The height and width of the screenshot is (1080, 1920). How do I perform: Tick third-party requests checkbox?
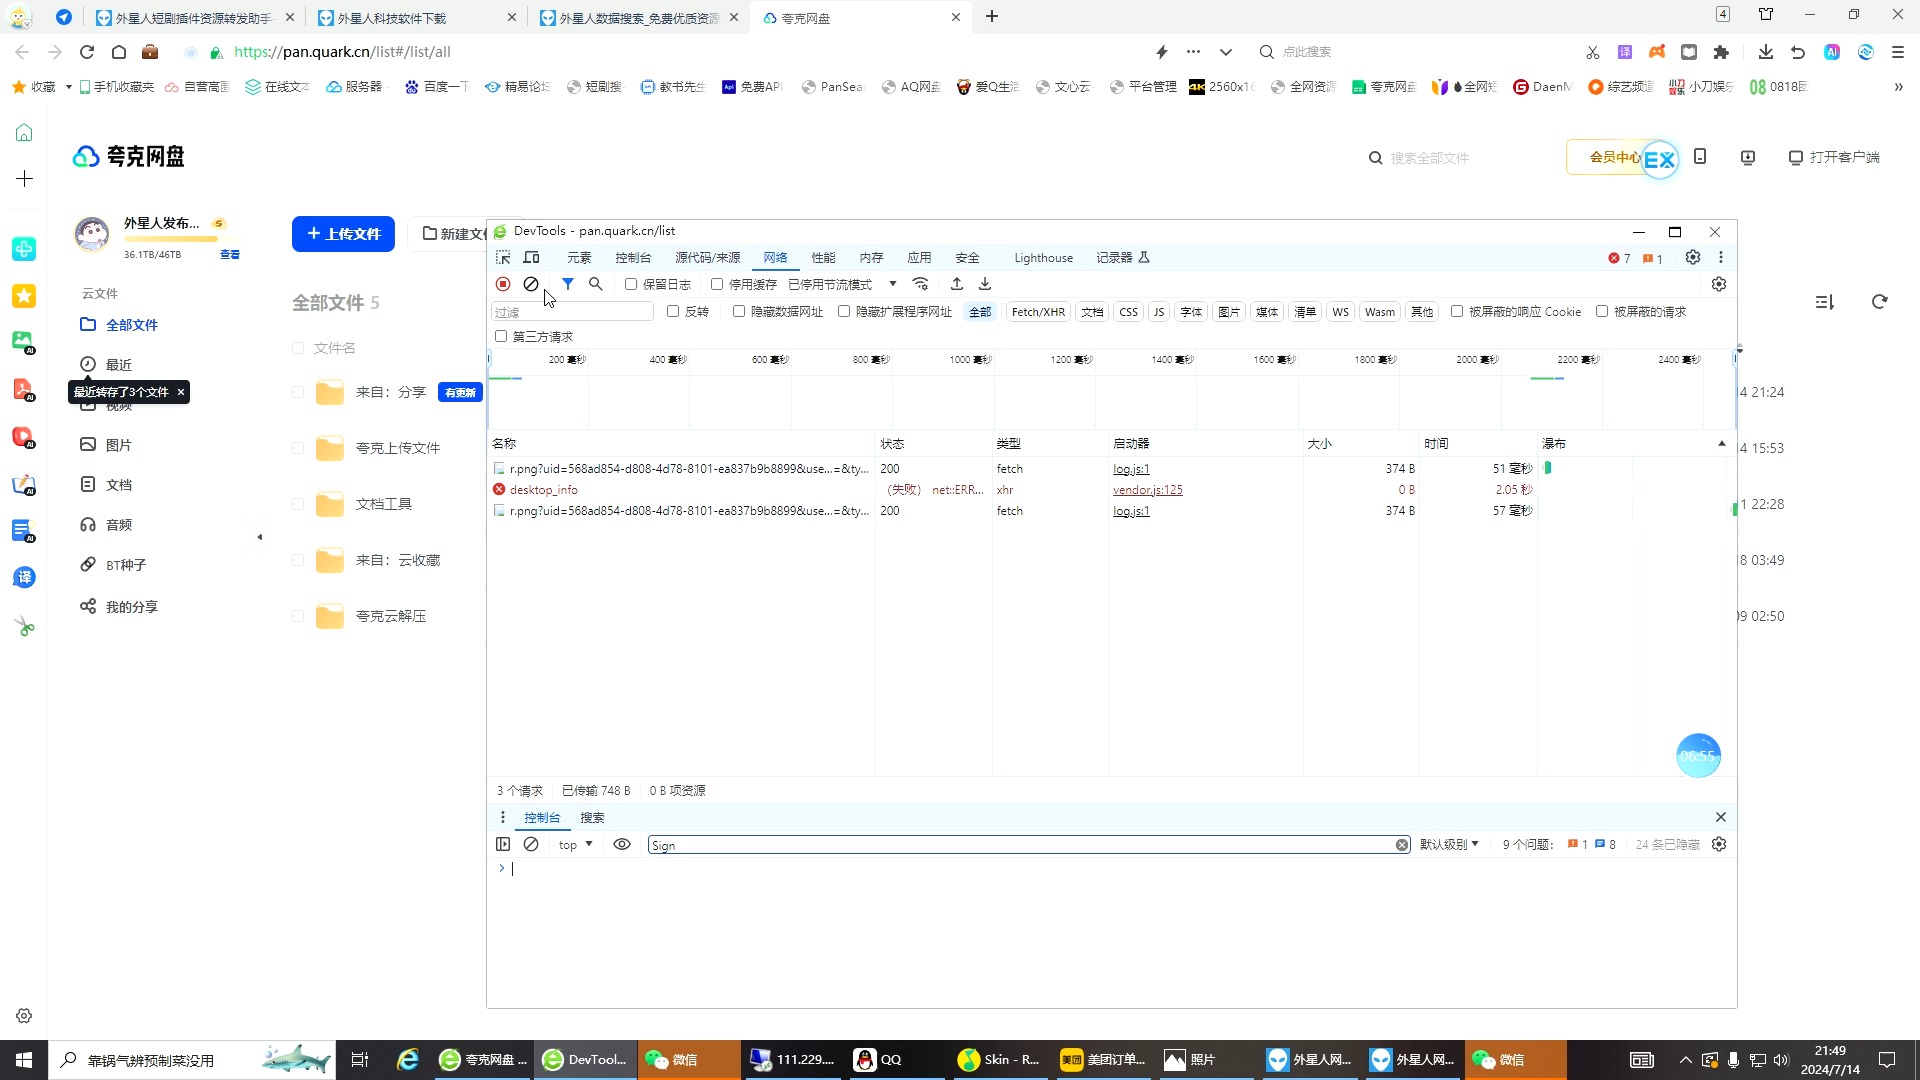(501, 336)
